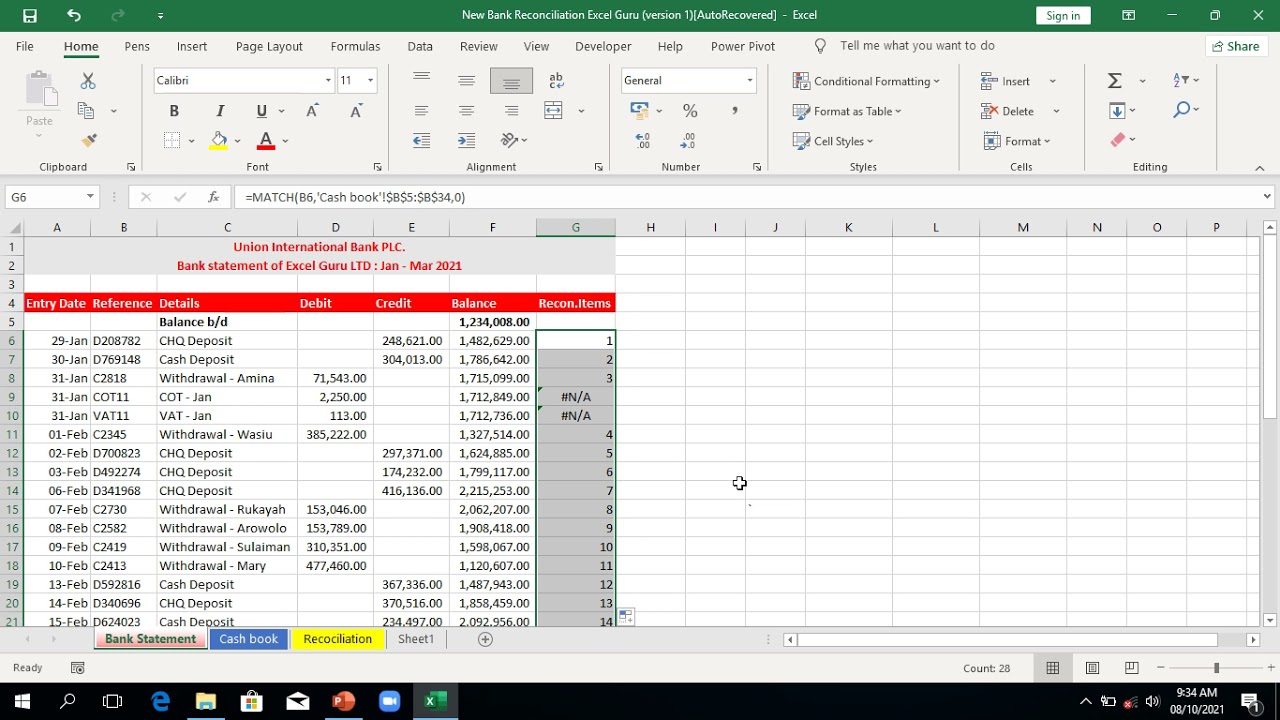The image size is (1280, 720).
Task: Toggle Middle Align for the cell
Action: click(x=466, y=81)
